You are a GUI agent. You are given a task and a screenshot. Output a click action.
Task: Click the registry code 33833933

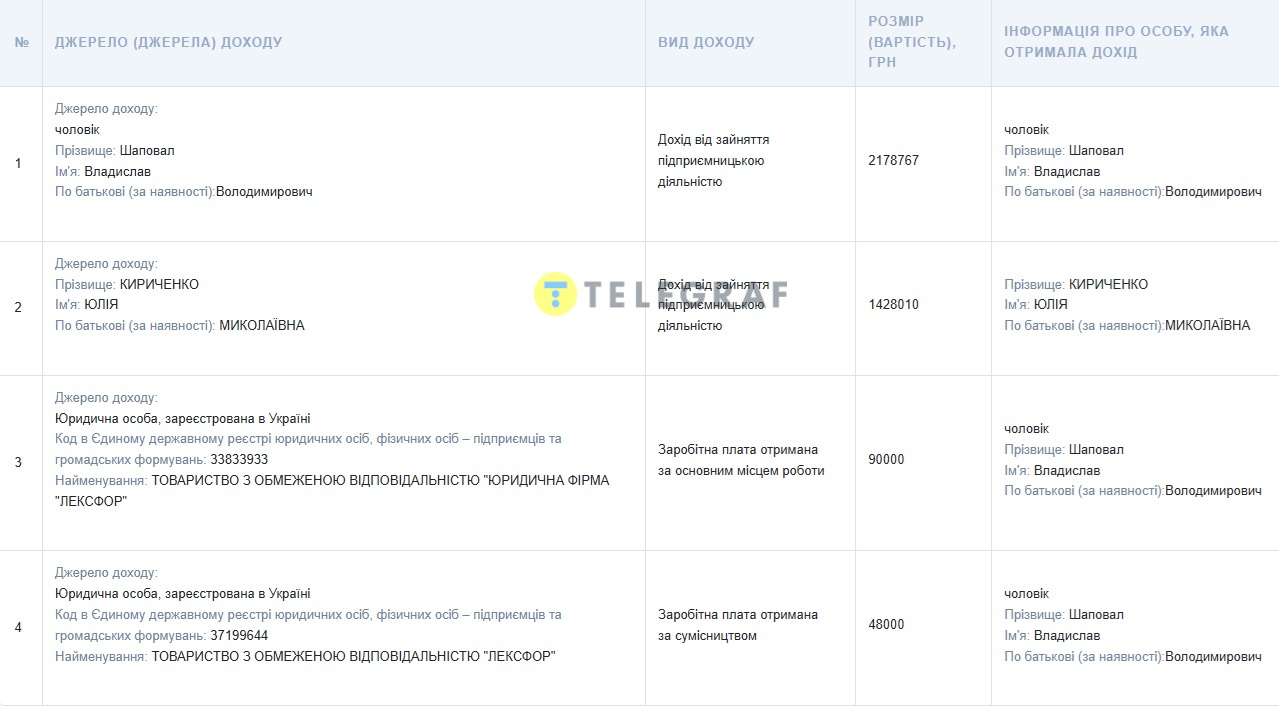click(239, 460)
